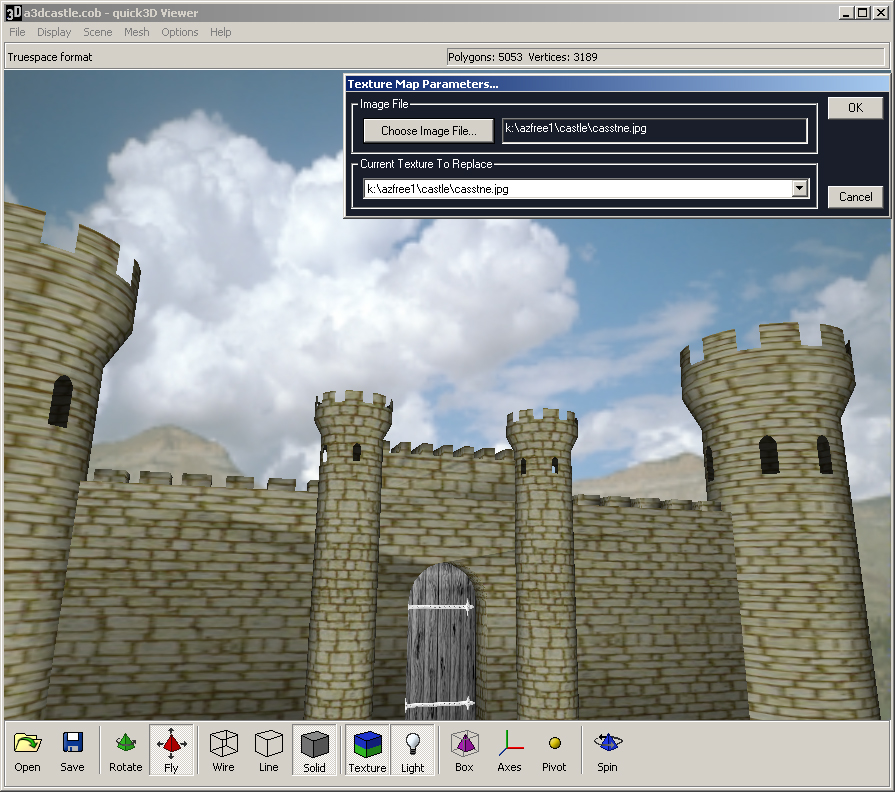The width and height of the screenshot is (895, 792).
Task: Open a model with the Open toolbar icon
Action: click(27, 751)
